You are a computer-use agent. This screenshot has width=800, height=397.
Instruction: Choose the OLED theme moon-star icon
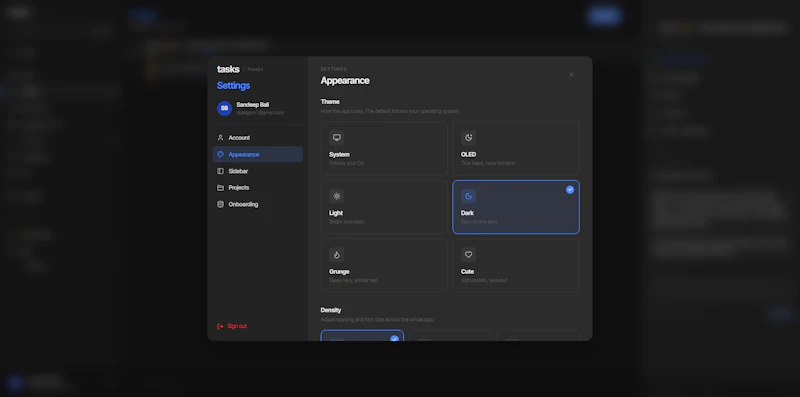[468, 138]
